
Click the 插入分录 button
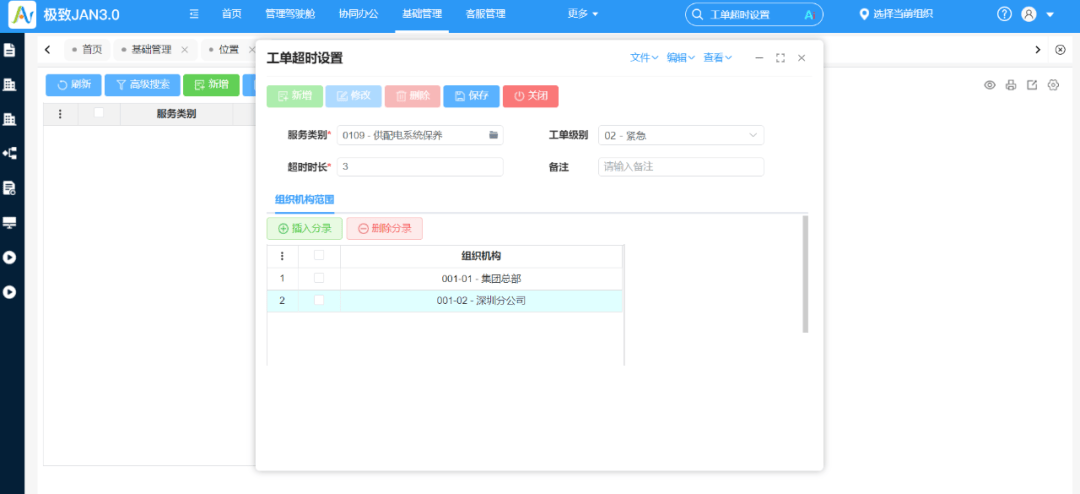pos(304,229)
